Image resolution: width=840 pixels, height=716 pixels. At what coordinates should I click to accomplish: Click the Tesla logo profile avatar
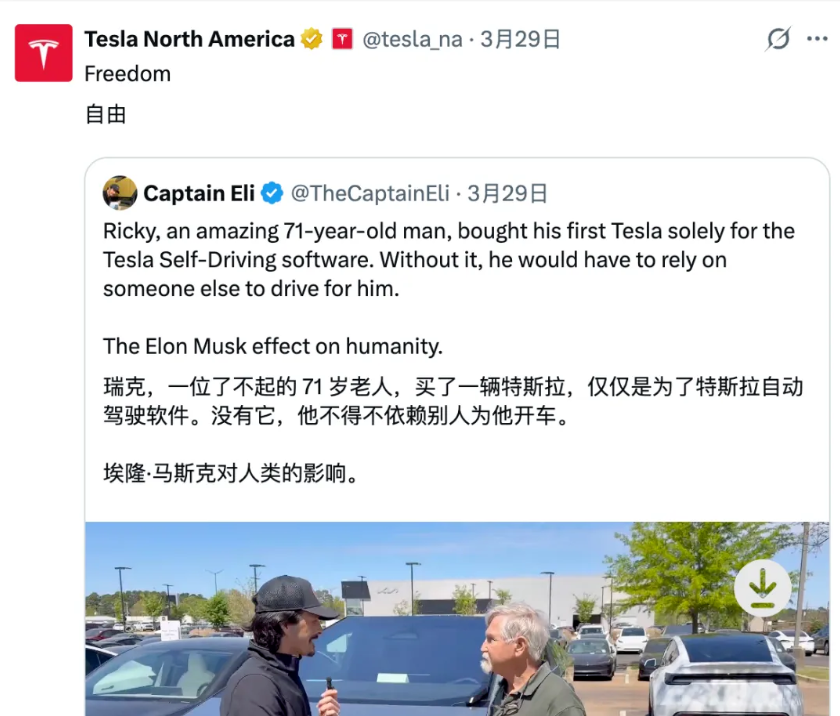(43, 53)
